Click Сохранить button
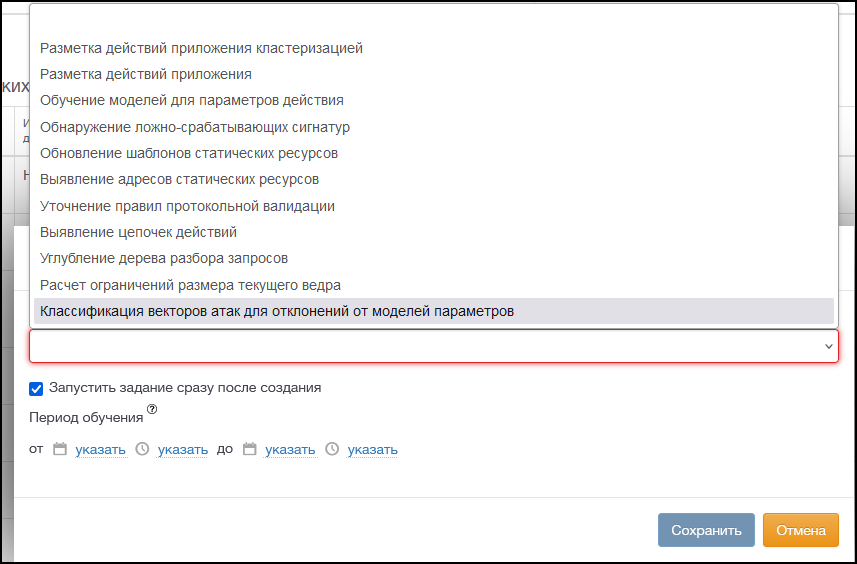This screenshot has height=564, width=857. point(706,530)
